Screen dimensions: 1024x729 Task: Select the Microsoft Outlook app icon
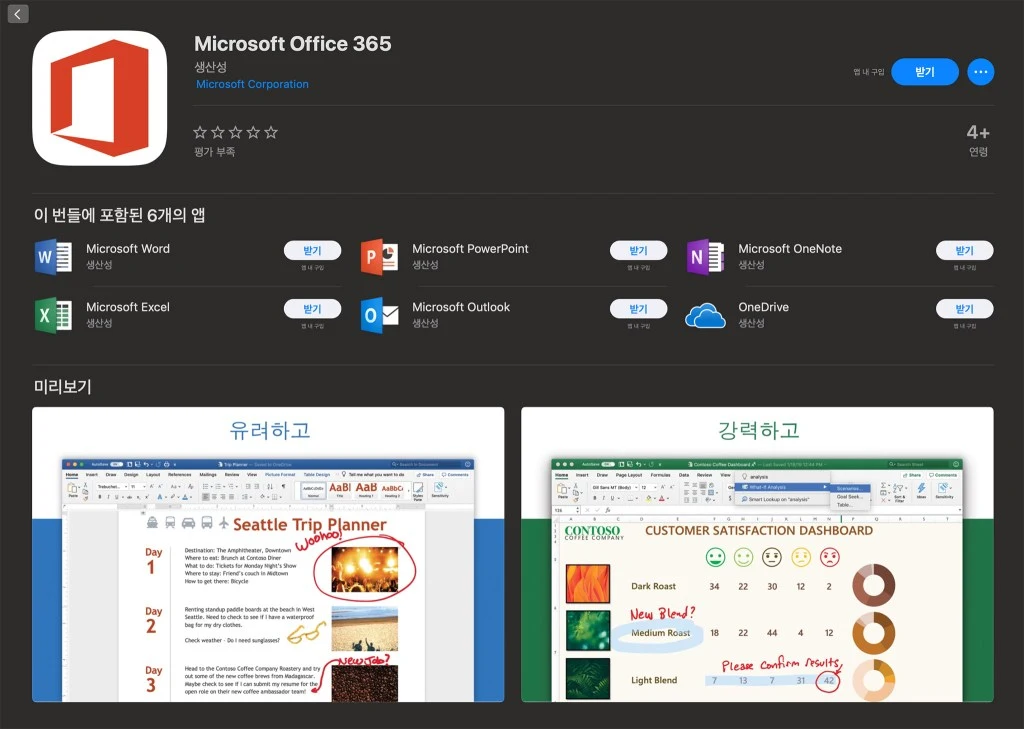380,314
